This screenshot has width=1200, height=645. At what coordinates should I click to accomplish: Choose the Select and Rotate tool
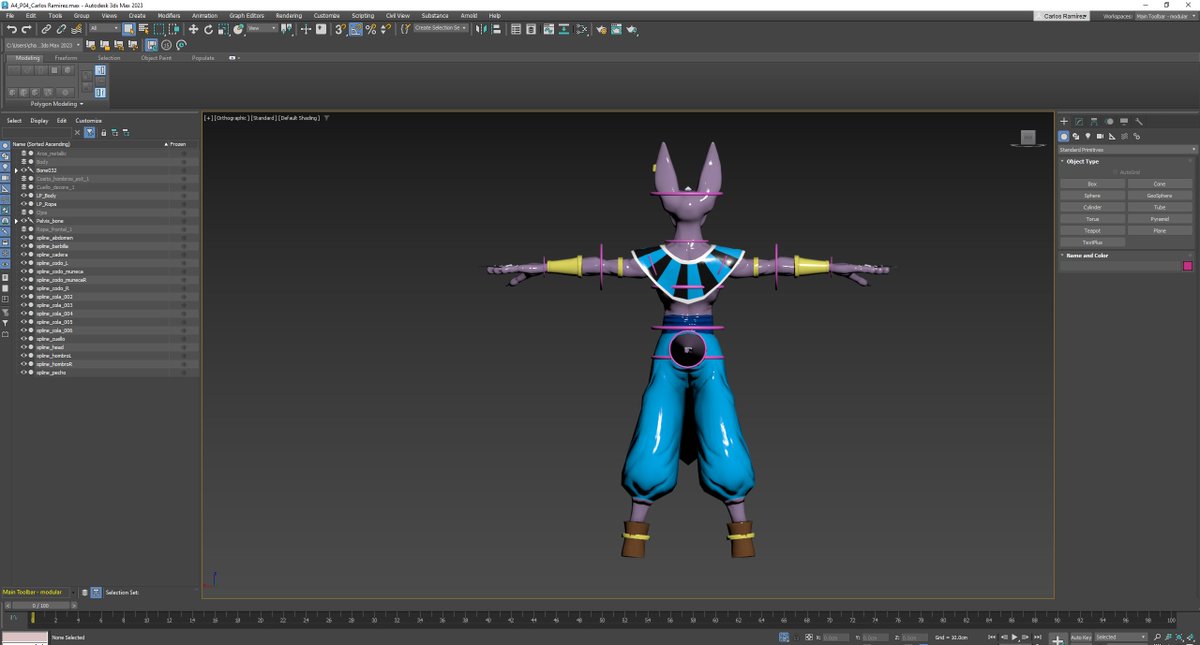(208, 29)
